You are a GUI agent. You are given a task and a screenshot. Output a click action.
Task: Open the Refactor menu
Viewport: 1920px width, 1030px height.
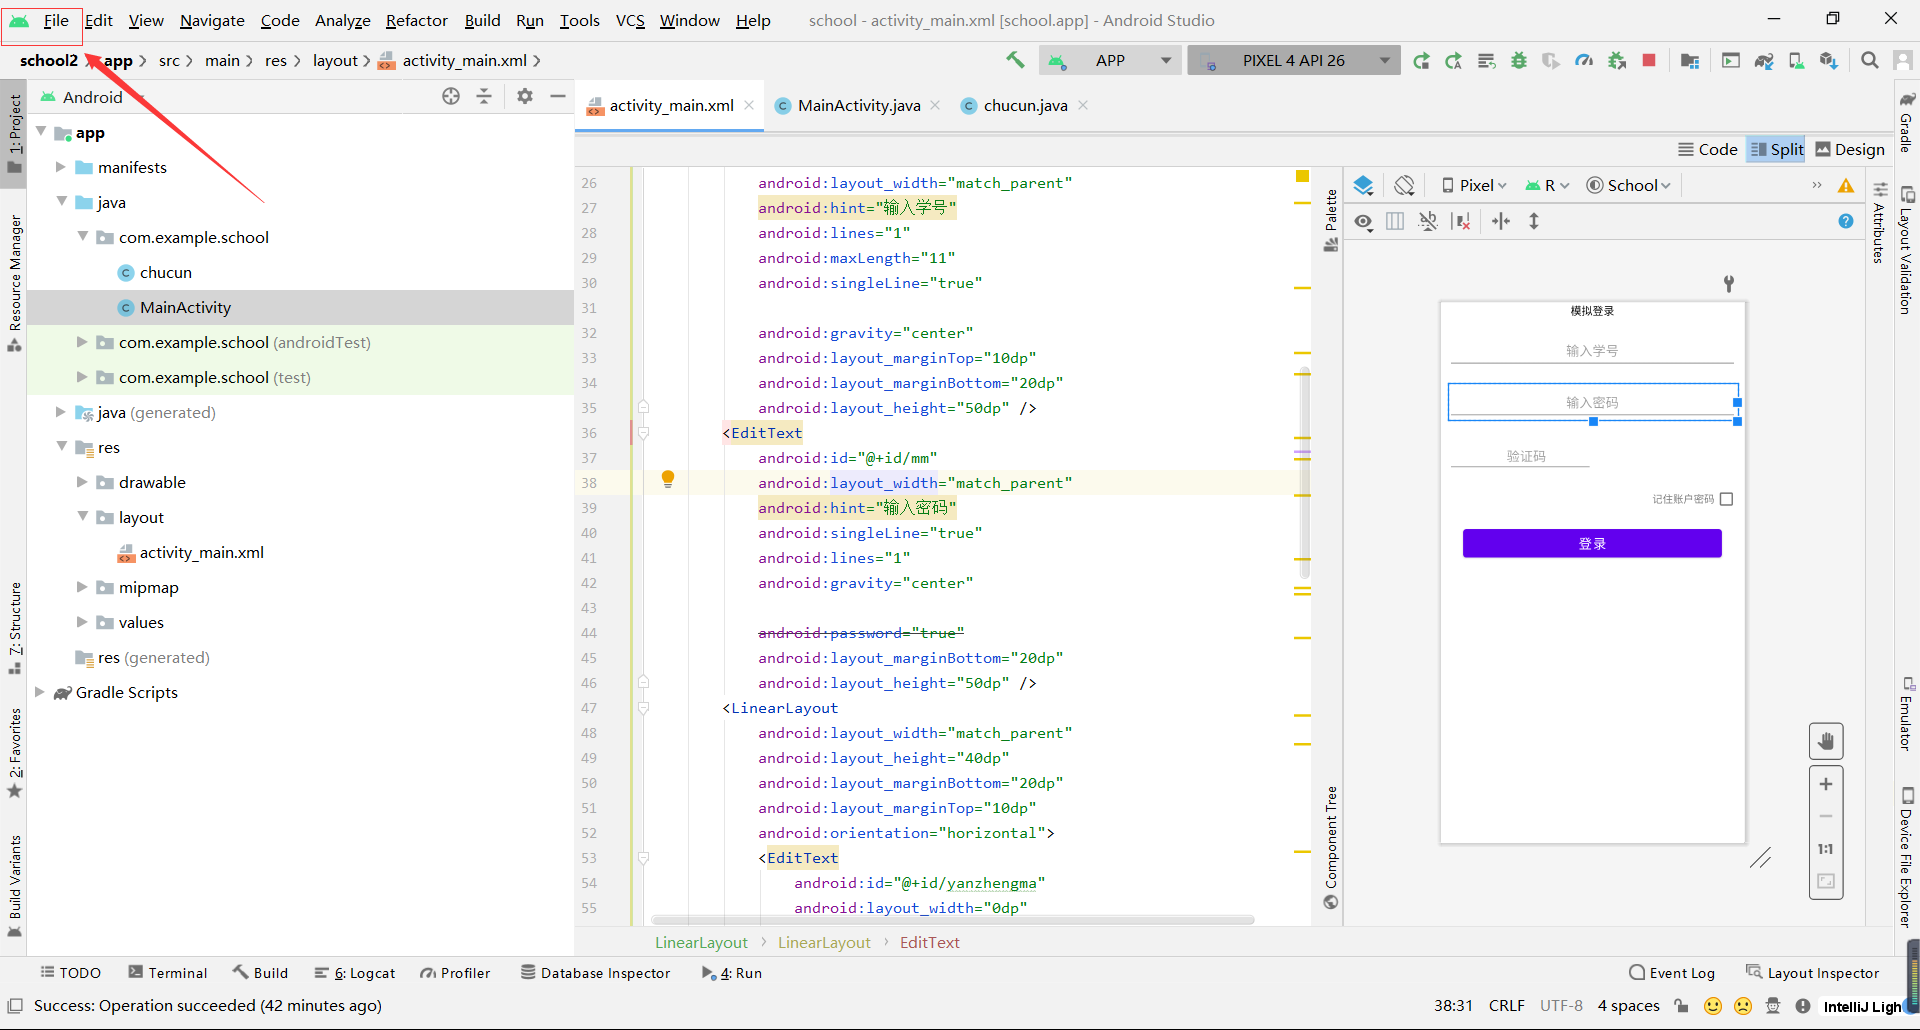pos(416,20)
